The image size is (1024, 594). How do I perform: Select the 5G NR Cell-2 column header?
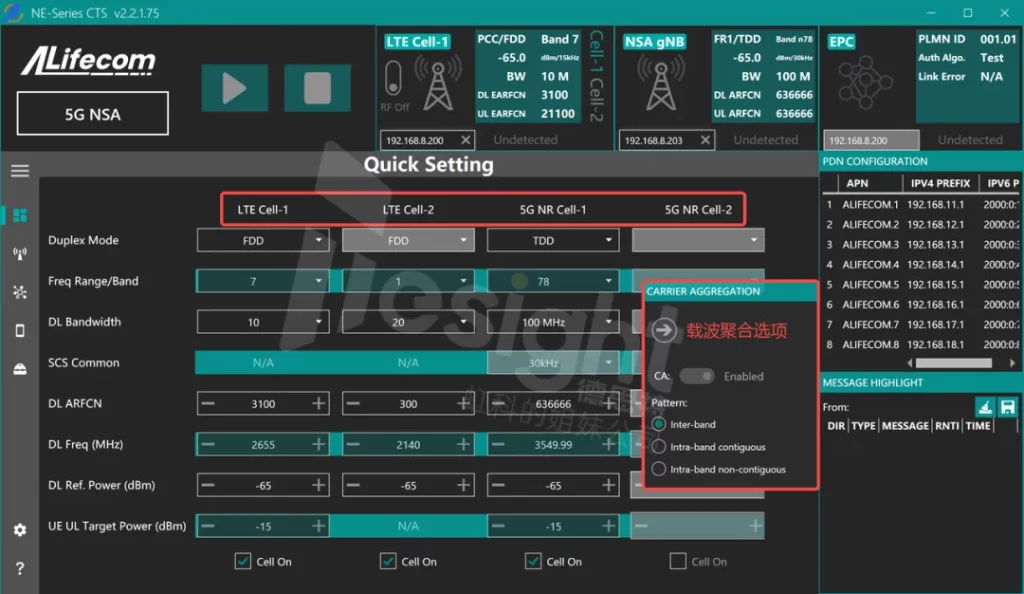click(x=698, y=210)
